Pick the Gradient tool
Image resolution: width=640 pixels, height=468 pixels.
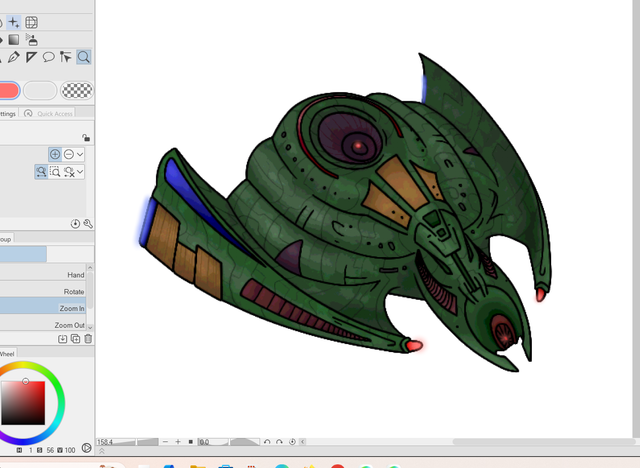(14, 40)
